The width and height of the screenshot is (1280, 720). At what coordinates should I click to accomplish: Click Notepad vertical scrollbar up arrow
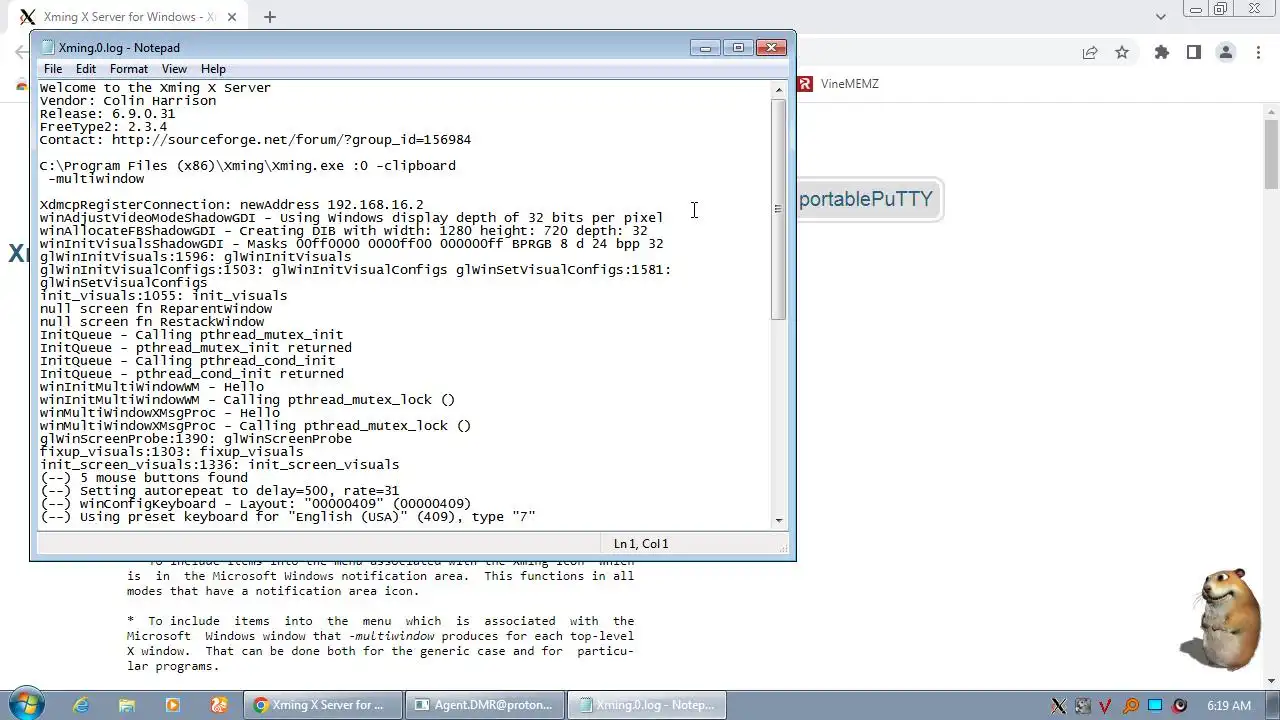coord(779,90)
